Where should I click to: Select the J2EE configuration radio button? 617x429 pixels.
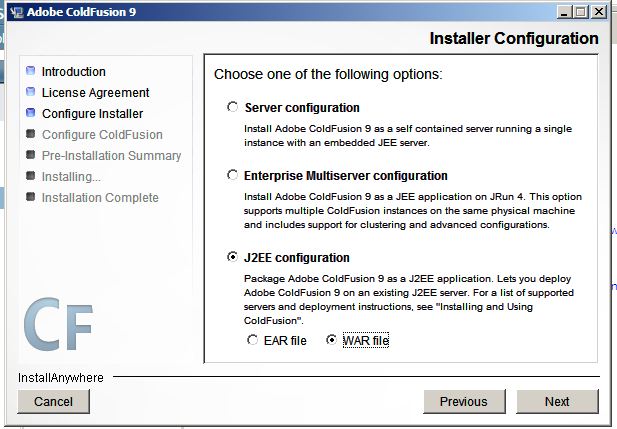(x=233, y=257)
